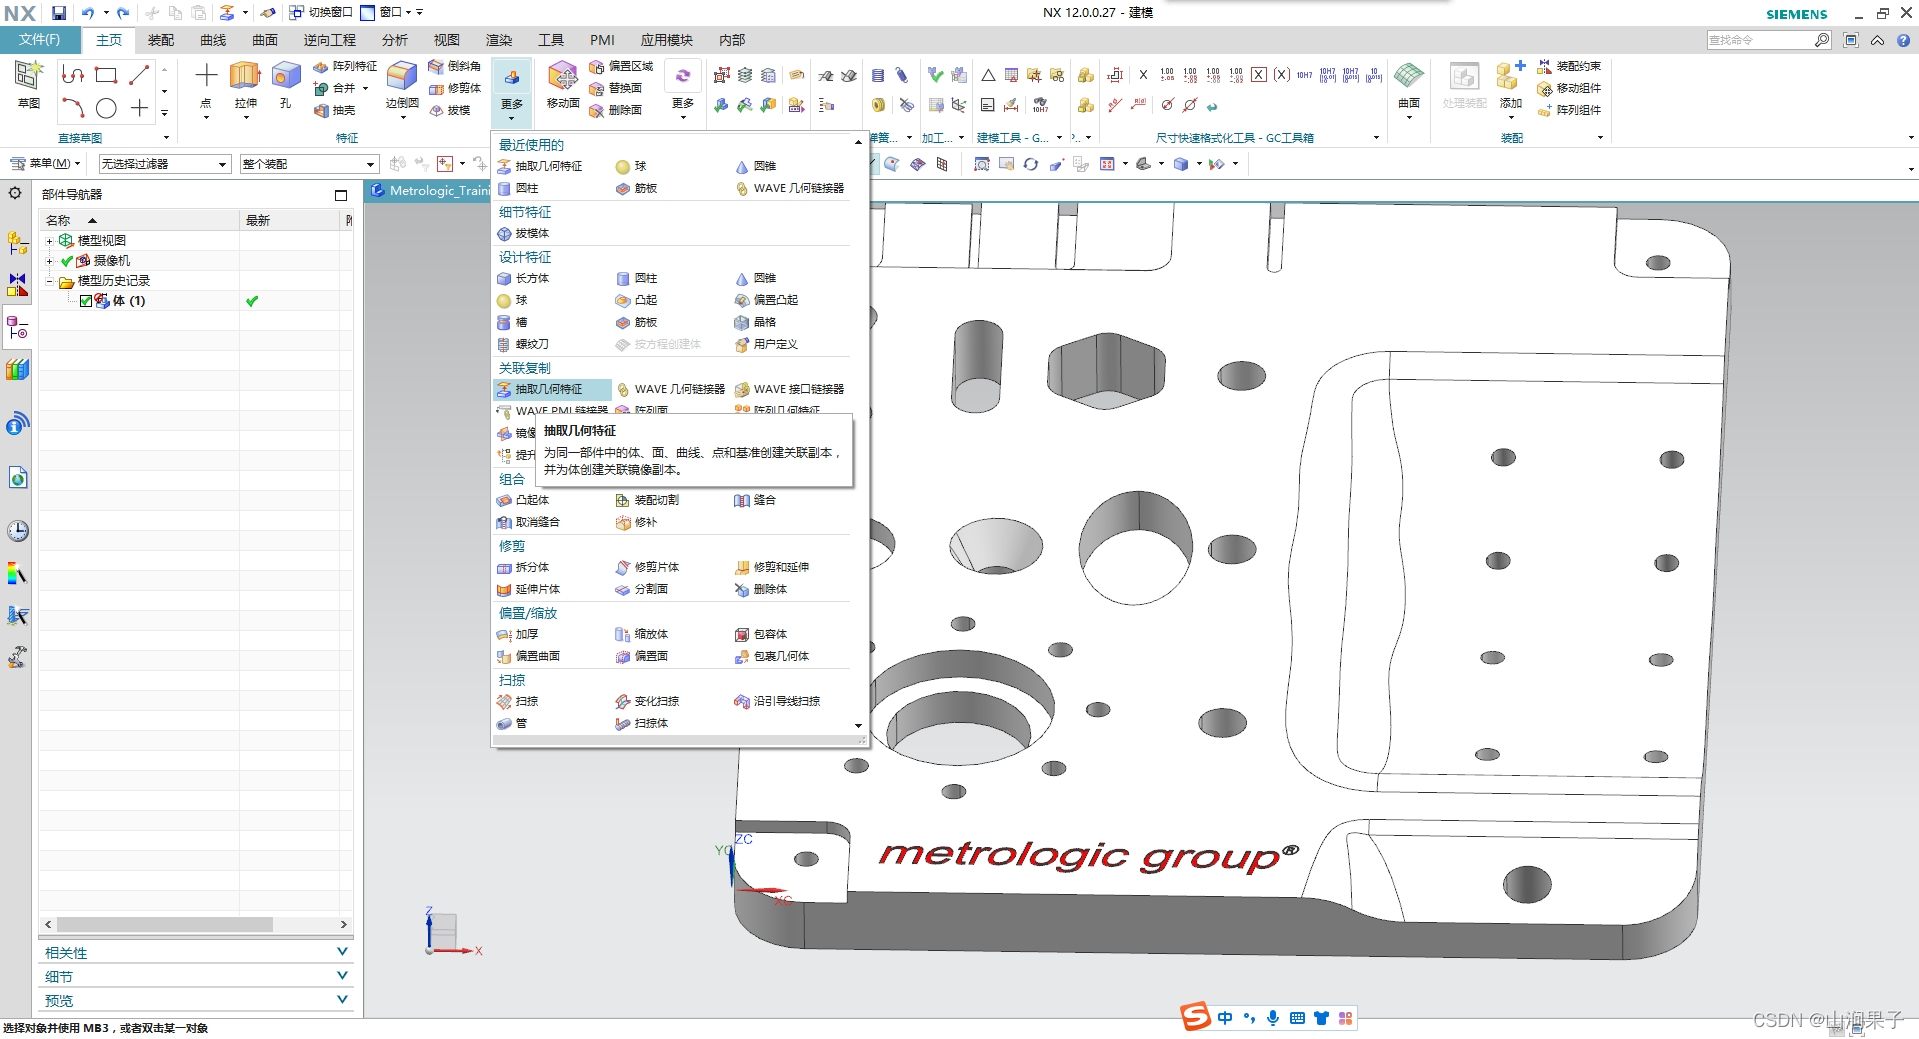This screenshot has width=1919, height=1039.
Task: Toggle the 摄像机 (Camera) check mark in the navigator
Action: (x=67, y=261)
